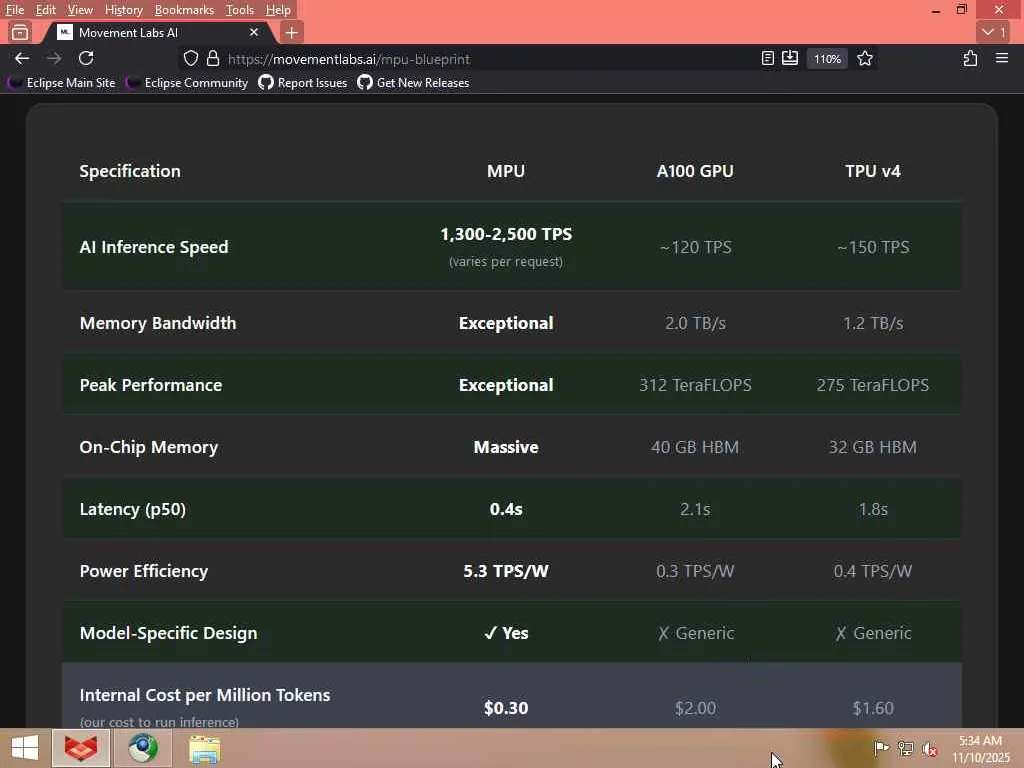Click the 'Massive' On-Chip Memory value

505,447
